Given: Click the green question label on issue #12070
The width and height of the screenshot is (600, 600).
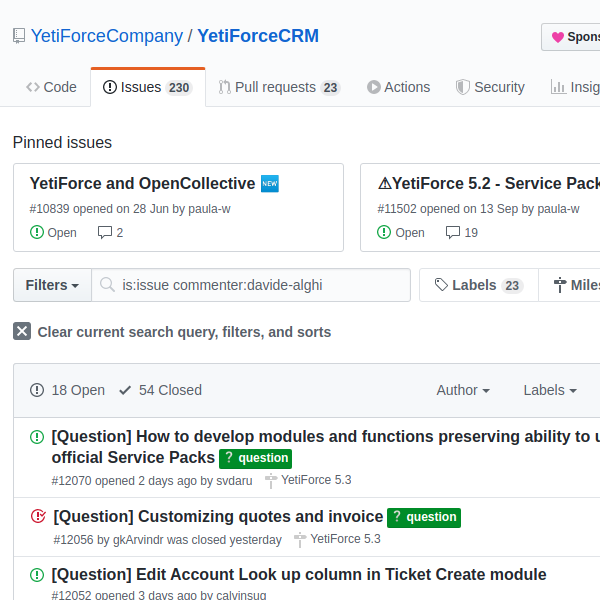Looking at the screenshot, I should 255,458.
